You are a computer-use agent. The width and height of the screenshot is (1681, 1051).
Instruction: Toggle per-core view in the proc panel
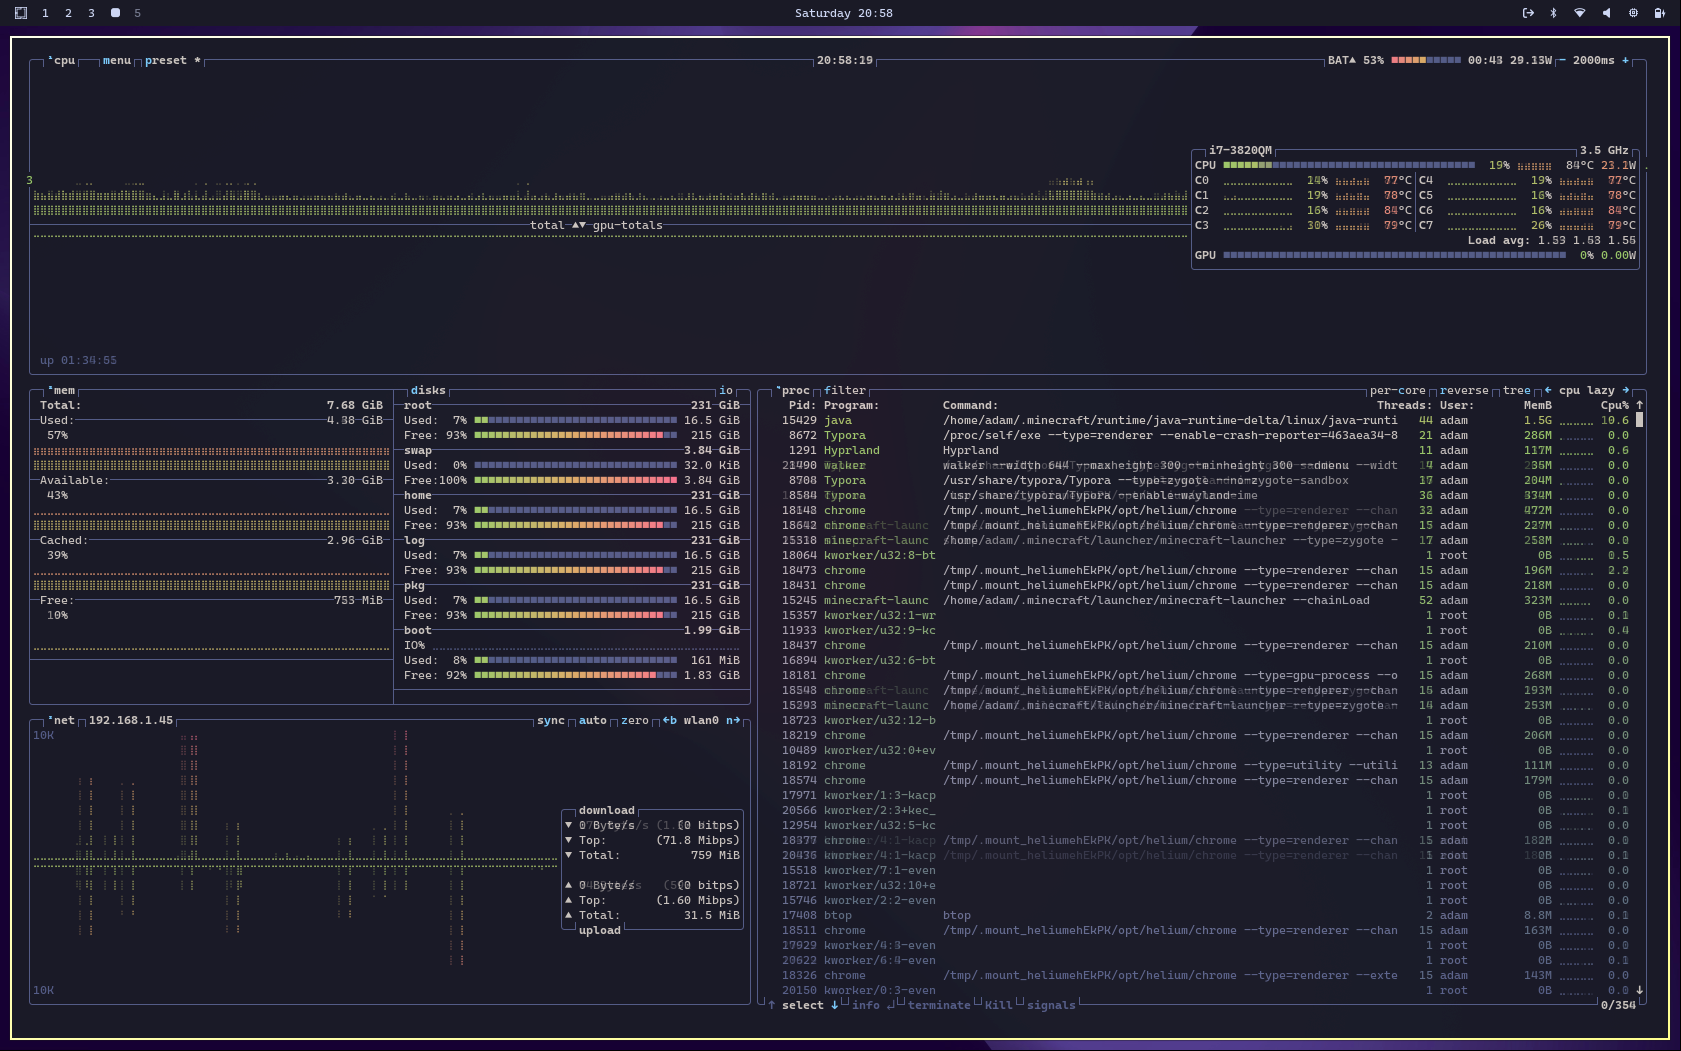click(1399, 390)
